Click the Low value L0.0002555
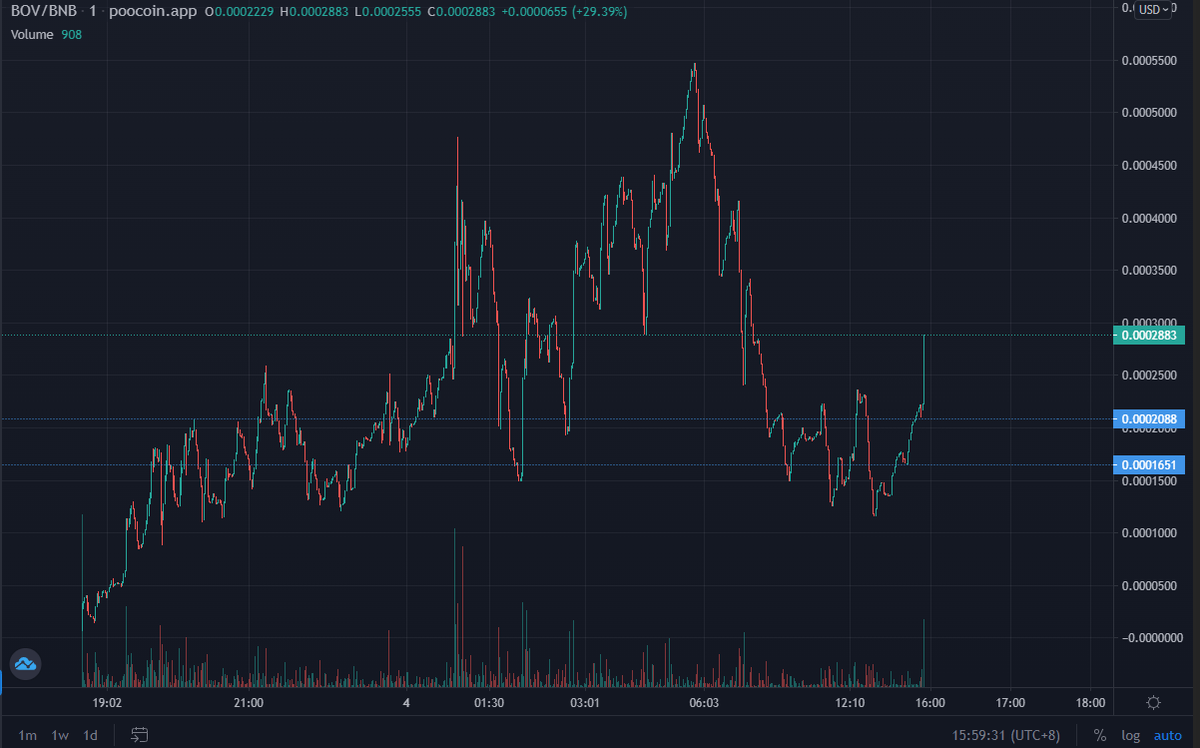This screenshot has height=748, width=1200. (x=386, y=12)
